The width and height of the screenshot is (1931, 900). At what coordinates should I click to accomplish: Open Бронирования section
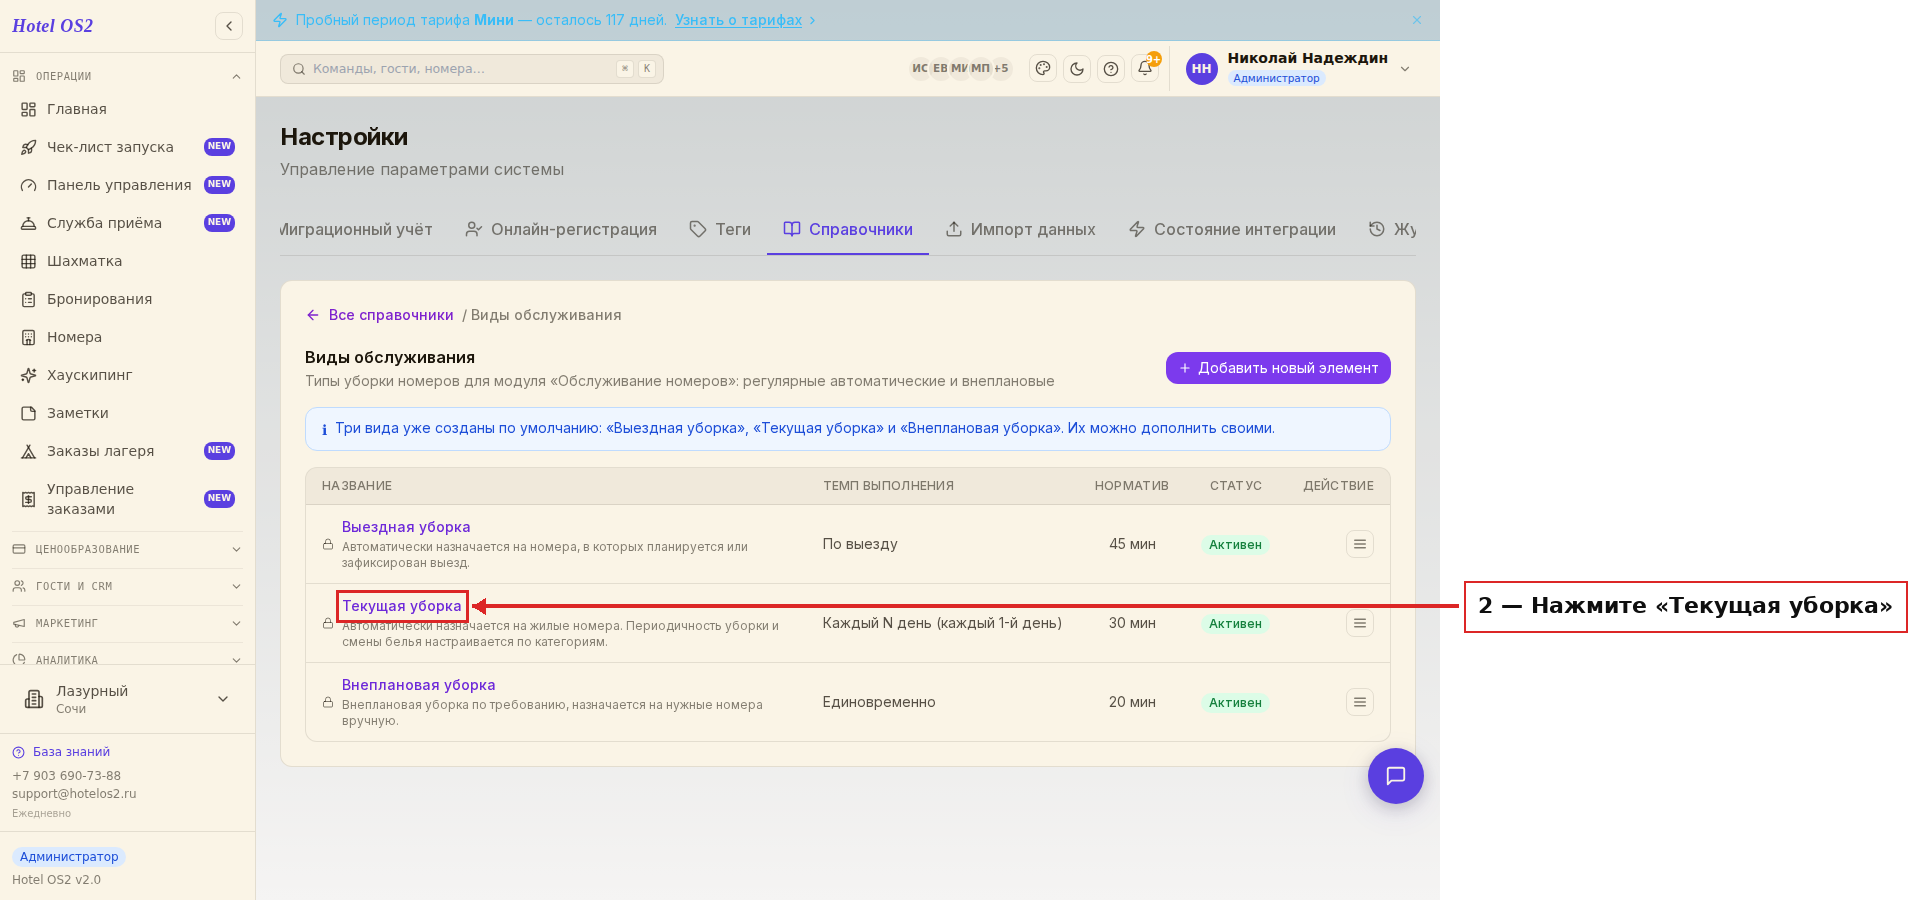click(127, 299)
